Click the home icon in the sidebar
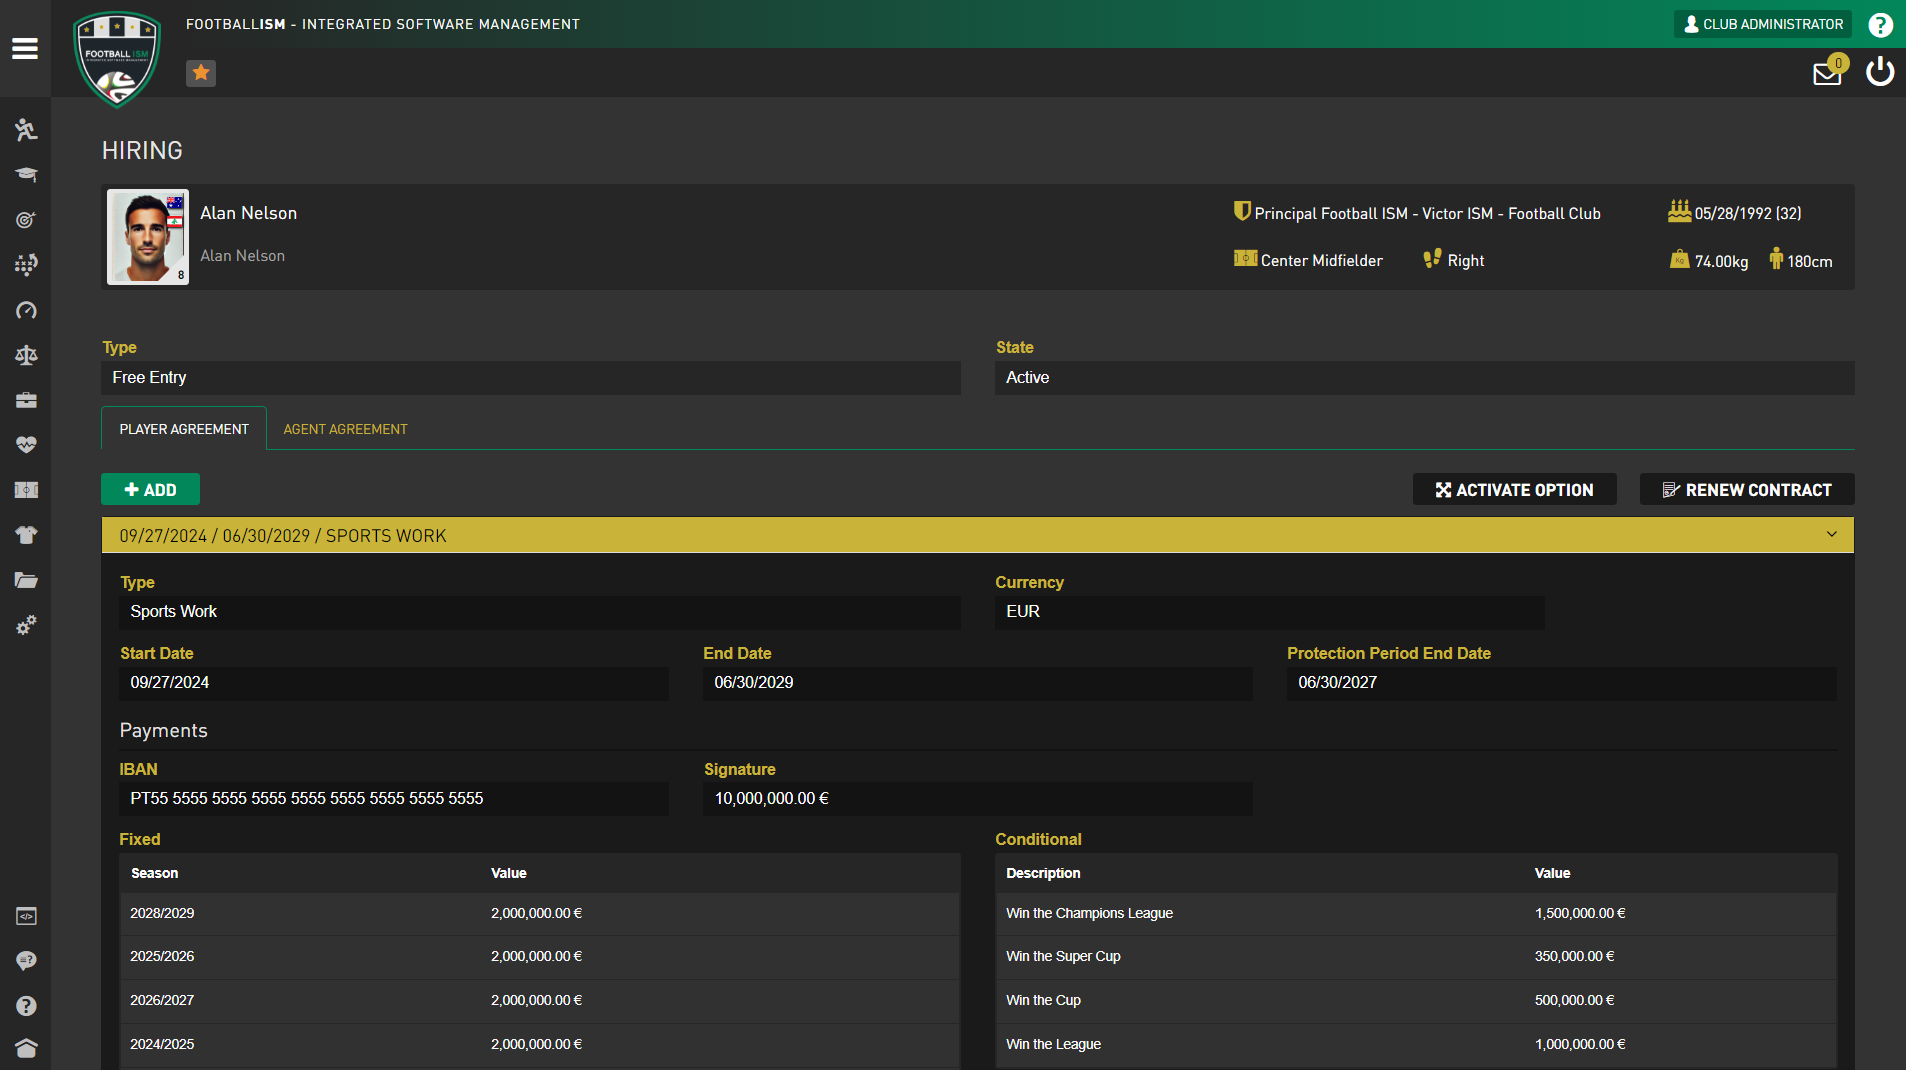The height and width of the screenshot is (1070, 1906). click(x=26, y=1048)
